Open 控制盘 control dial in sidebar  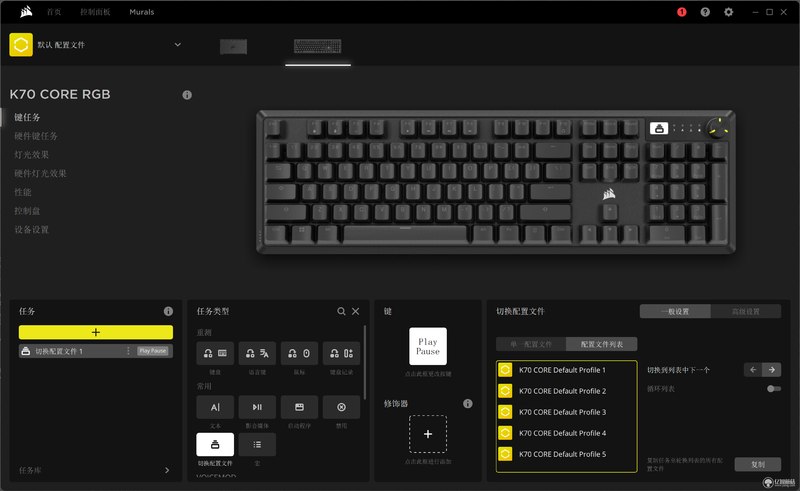(x=27, y=211)
